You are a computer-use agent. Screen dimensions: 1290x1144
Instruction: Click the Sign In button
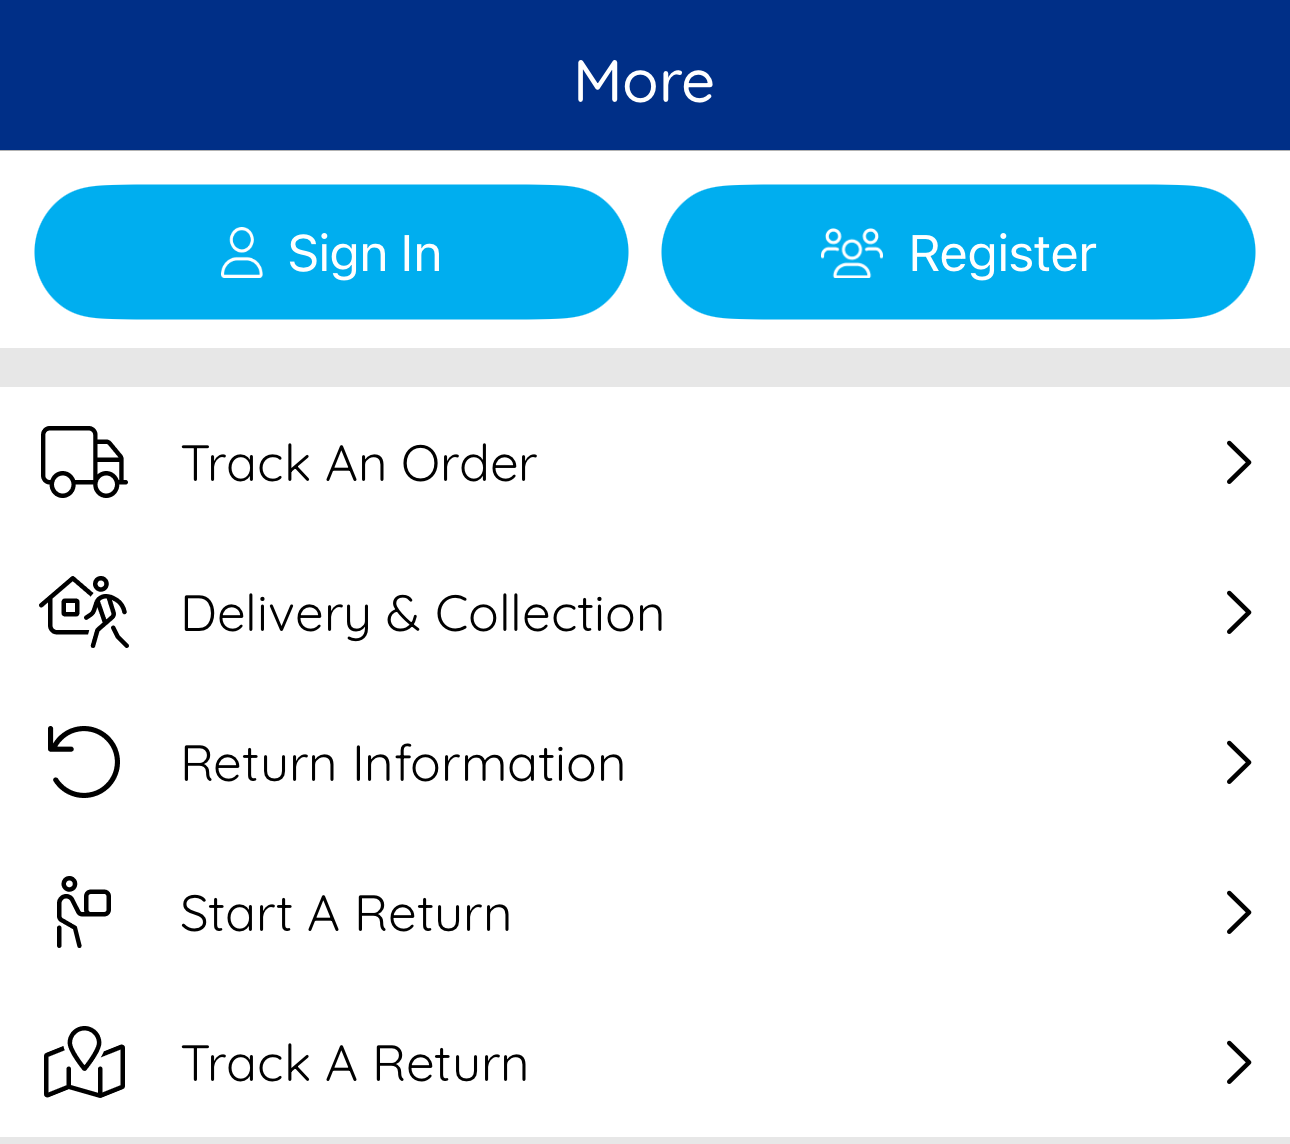click(x=331, y=252)
